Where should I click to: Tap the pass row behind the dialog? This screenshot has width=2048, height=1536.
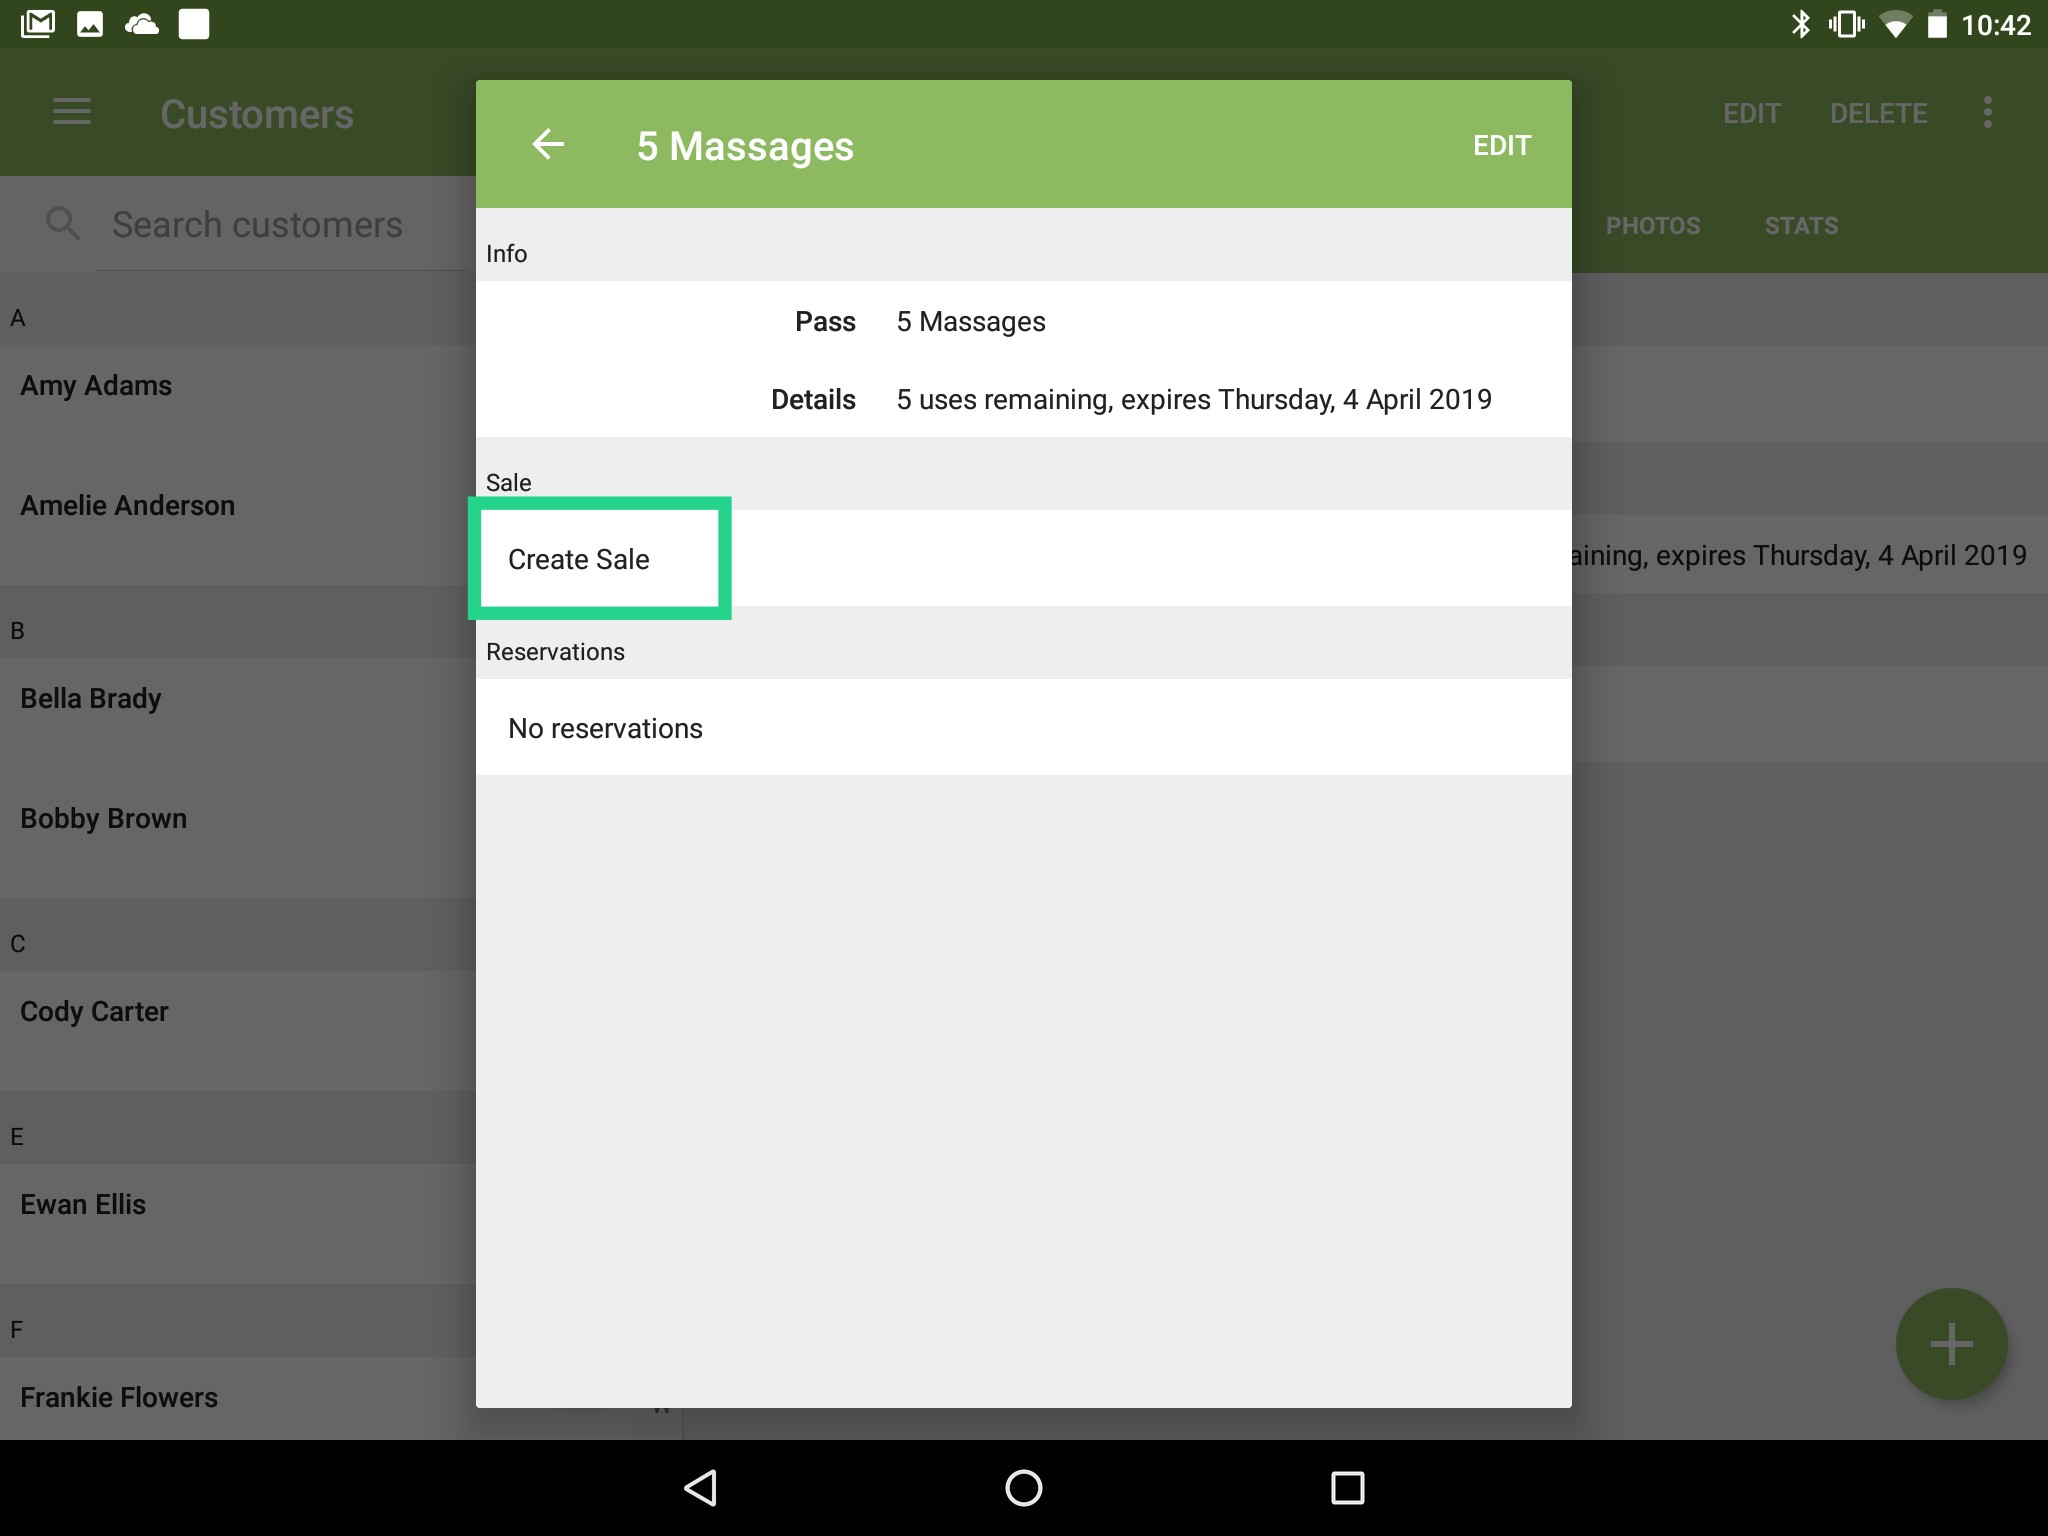pos(1810,555)
